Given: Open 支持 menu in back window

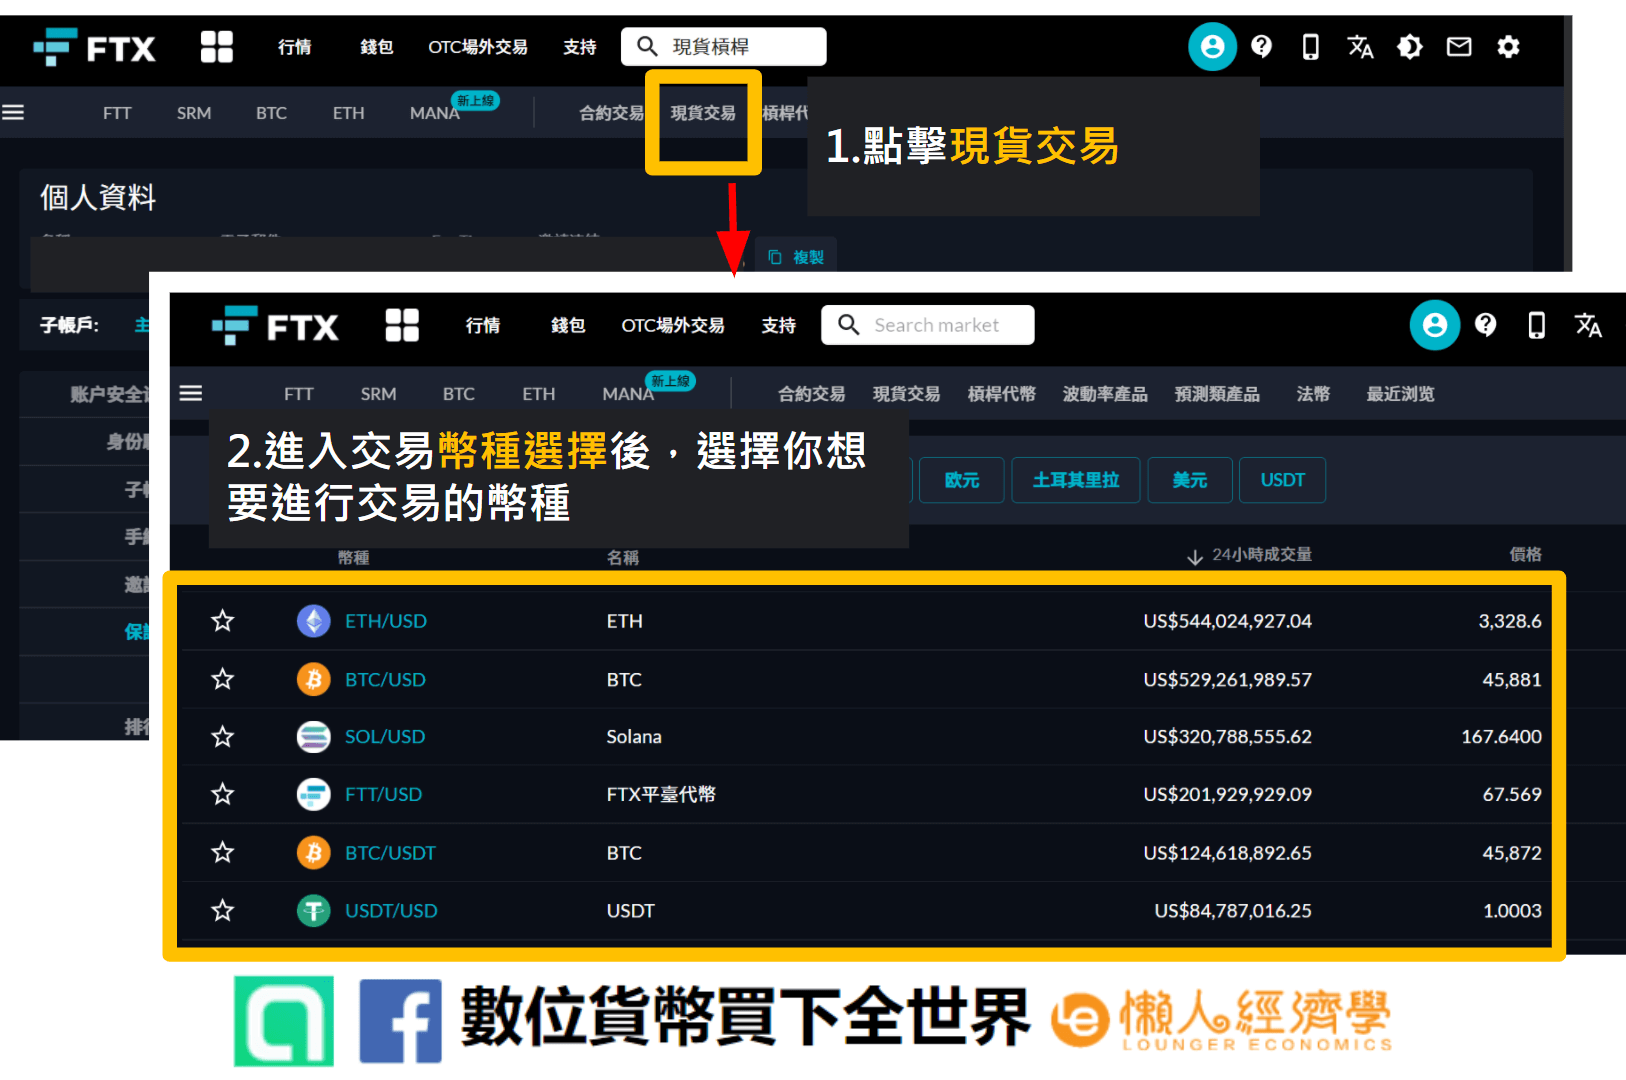Looking at the screenshot, I should [579, 47].
